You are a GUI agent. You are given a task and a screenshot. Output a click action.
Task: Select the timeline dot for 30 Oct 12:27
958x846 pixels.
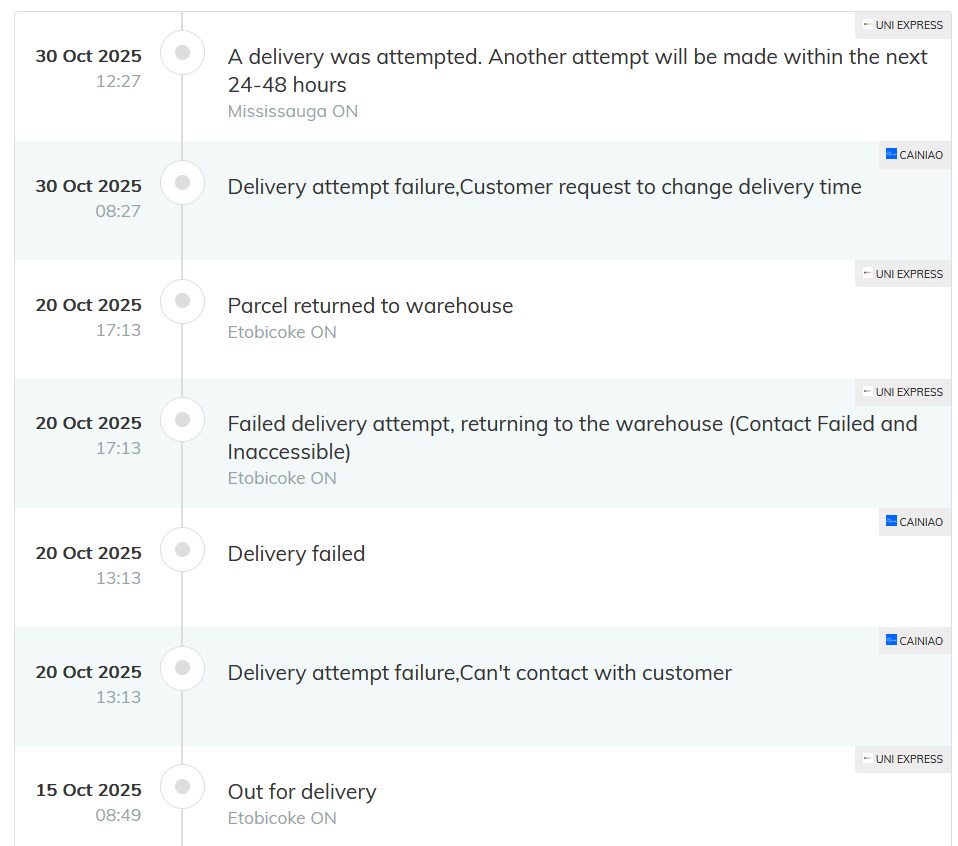click(182, 53)
